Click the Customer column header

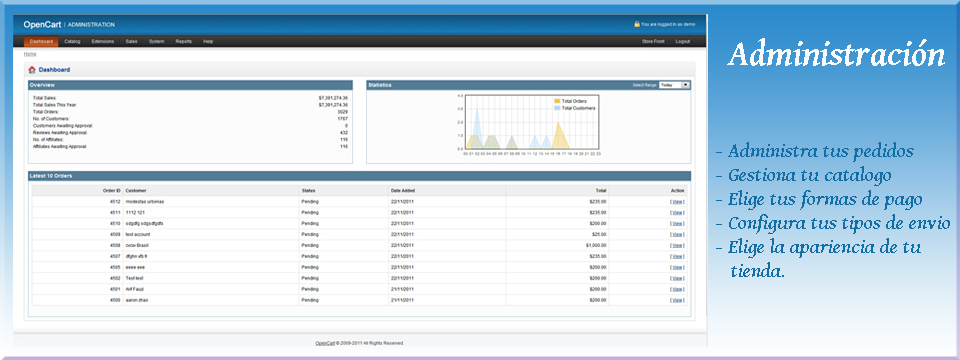click(x=136, y=190)
